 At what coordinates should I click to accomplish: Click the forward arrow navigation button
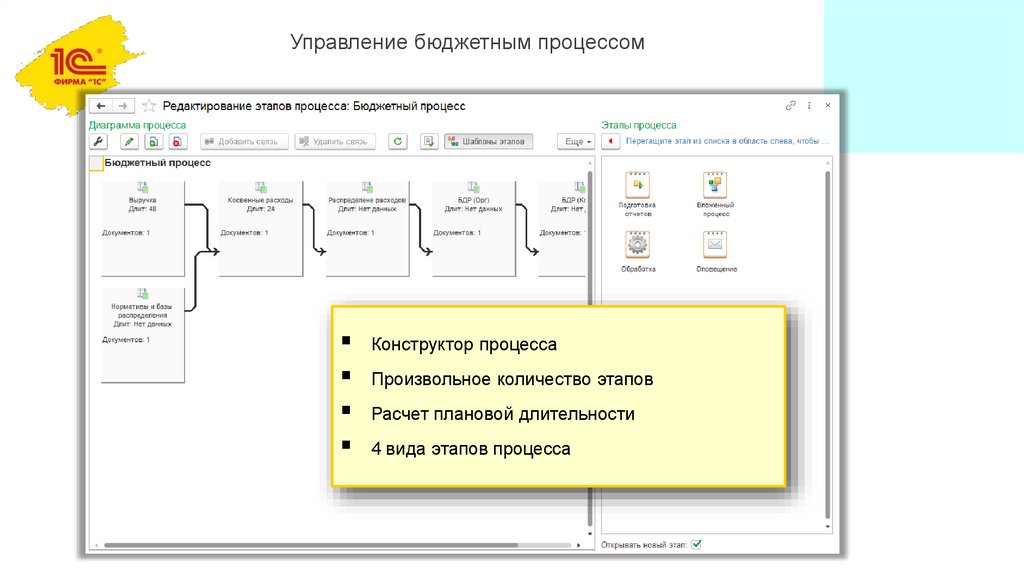(x=123, y=106)
